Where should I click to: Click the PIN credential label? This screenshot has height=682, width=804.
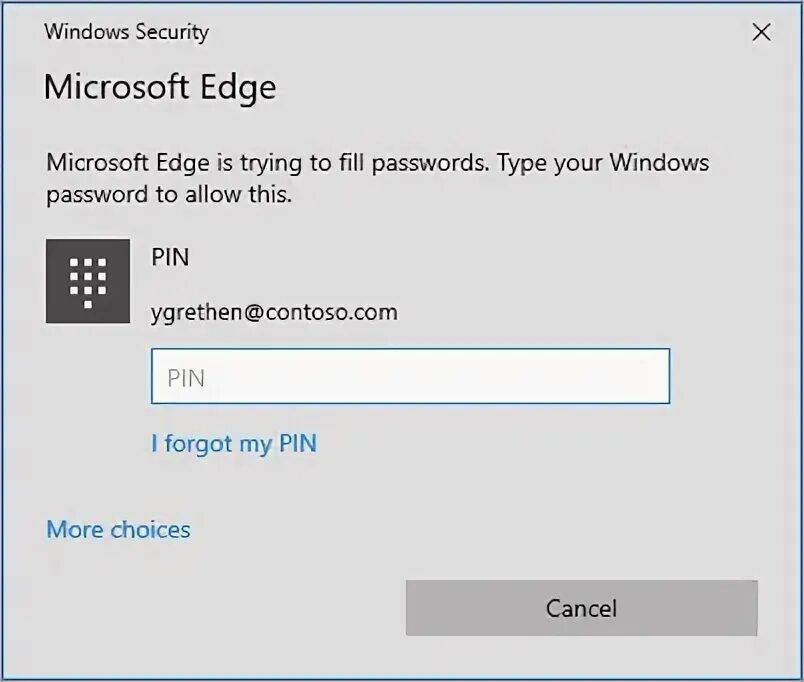(x=170, y=257)
